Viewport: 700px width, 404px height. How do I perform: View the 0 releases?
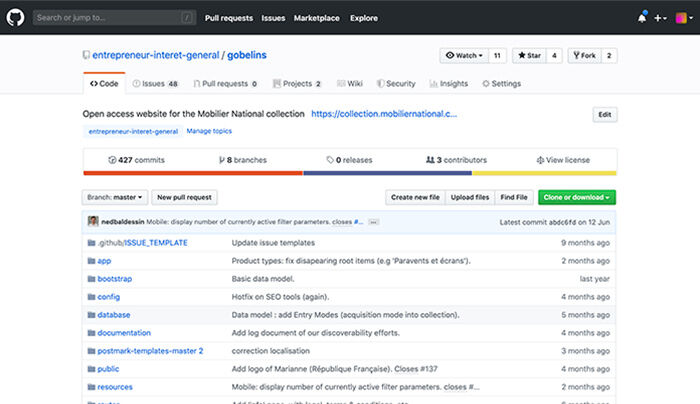(349, 160)
